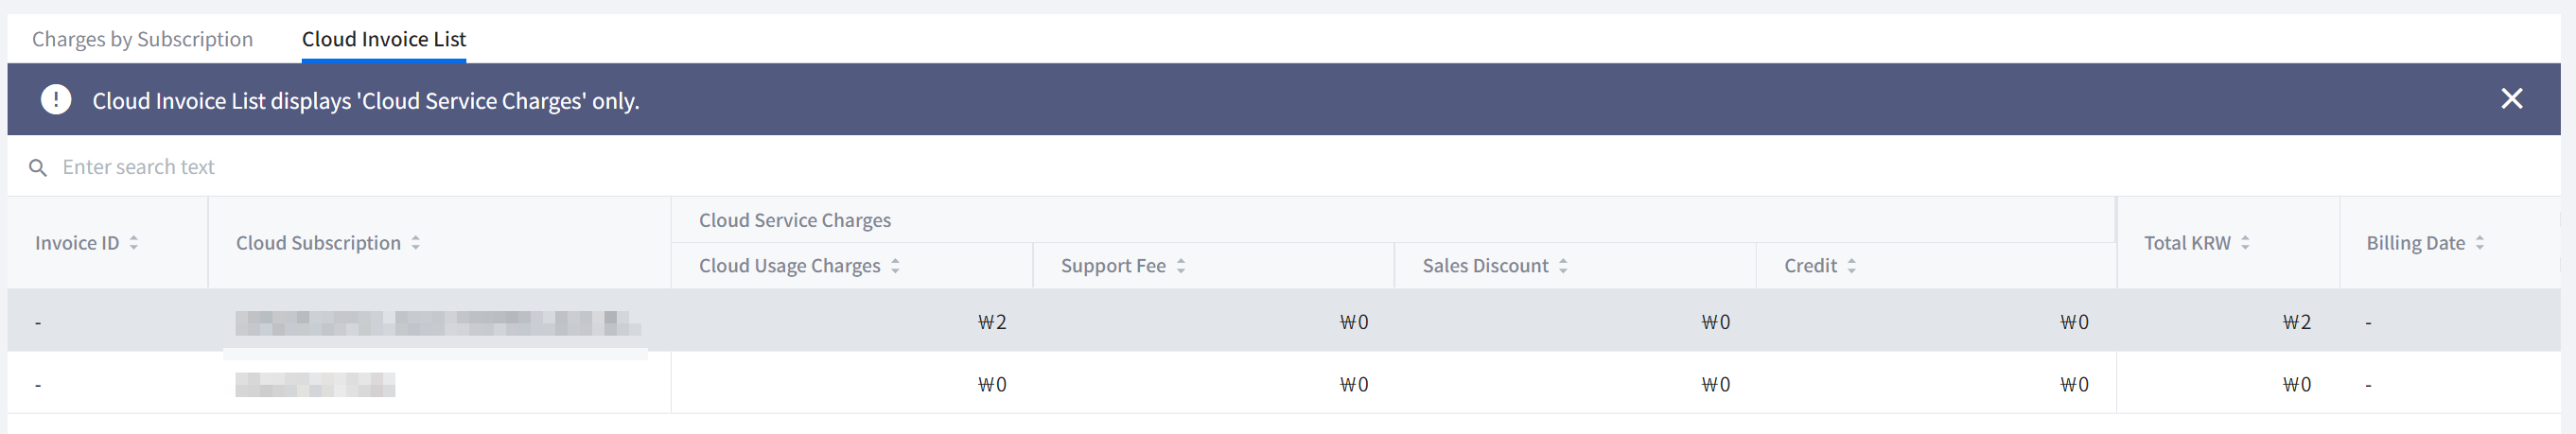Dismiss the Cloud Invoice List notice banner
The width and height of the screenshot is (2576, 434).
[x=2511, y=99]
